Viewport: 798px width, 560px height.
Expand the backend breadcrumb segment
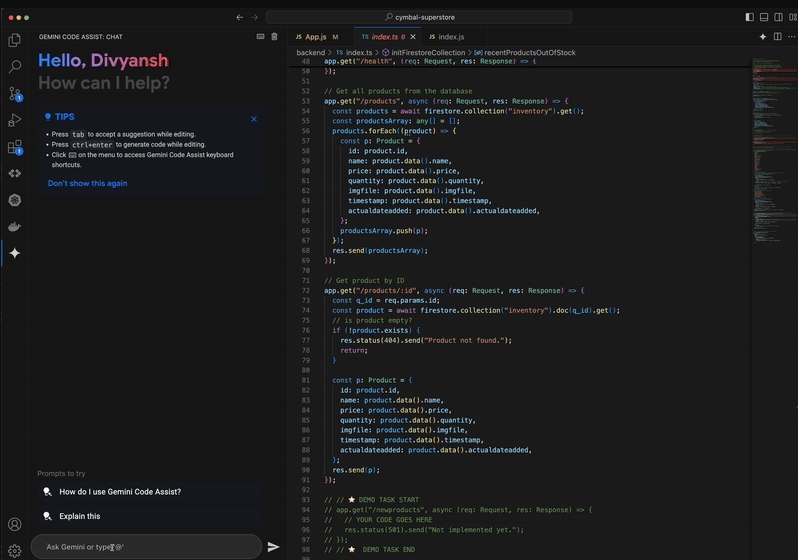[310, 52]
